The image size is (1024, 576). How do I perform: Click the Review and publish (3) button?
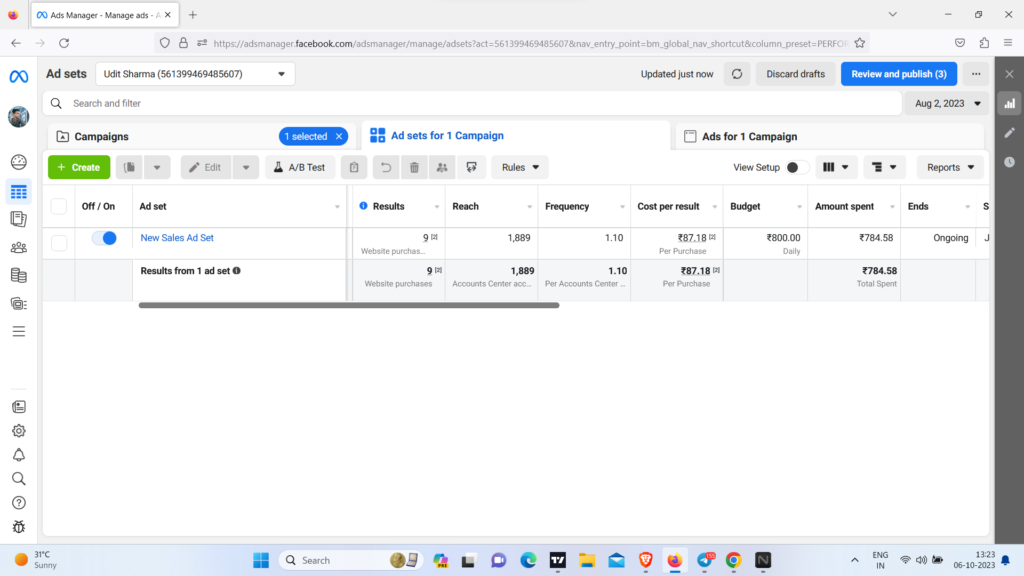(x=898, y=74)
